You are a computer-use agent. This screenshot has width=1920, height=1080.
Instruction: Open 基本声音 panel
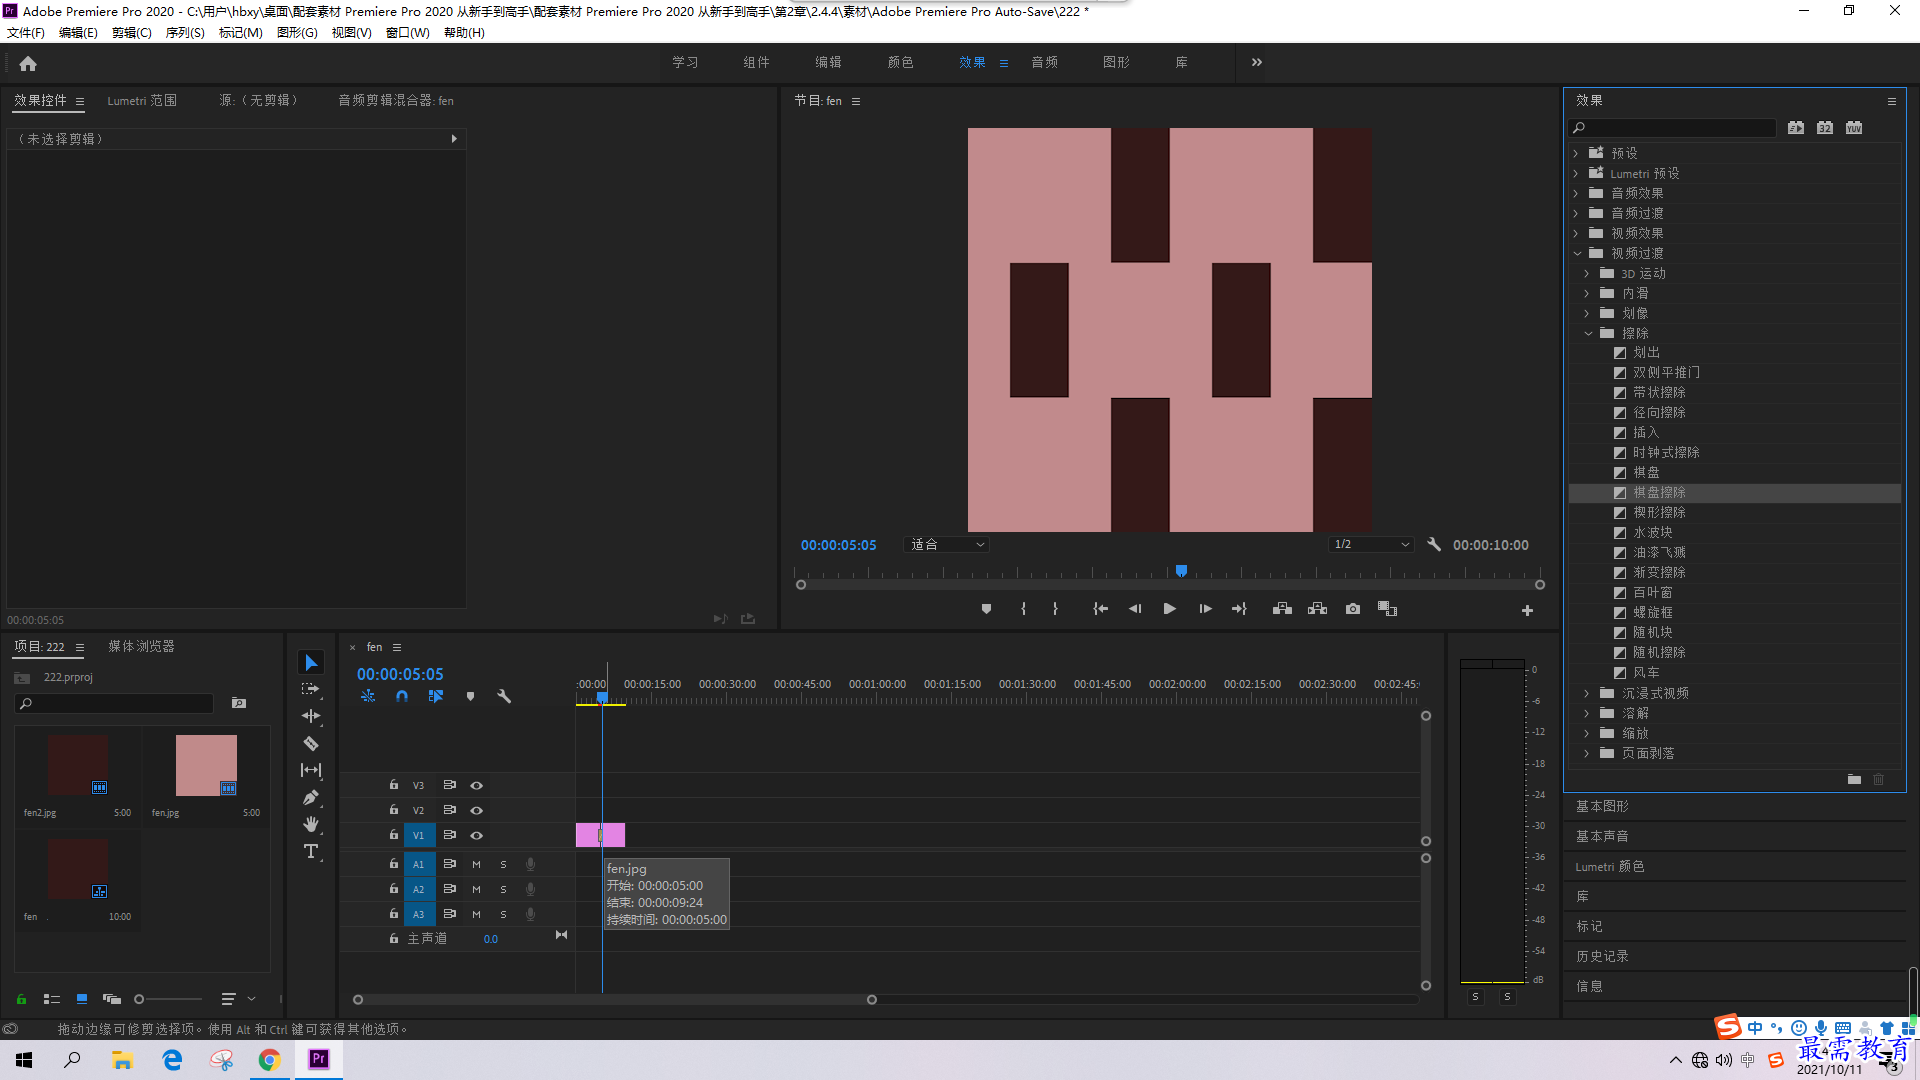pos(1602,836)
